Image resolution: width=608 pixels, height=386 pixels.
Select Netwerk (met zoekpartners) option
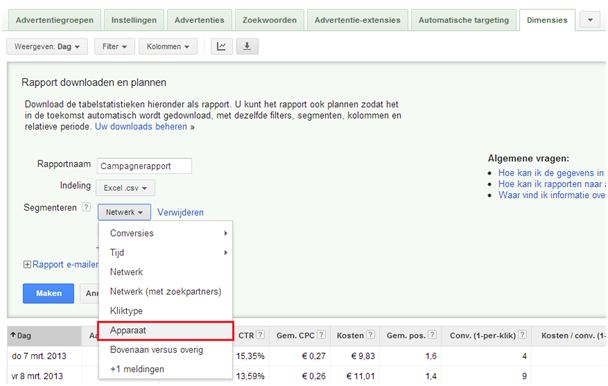[166, 291]
